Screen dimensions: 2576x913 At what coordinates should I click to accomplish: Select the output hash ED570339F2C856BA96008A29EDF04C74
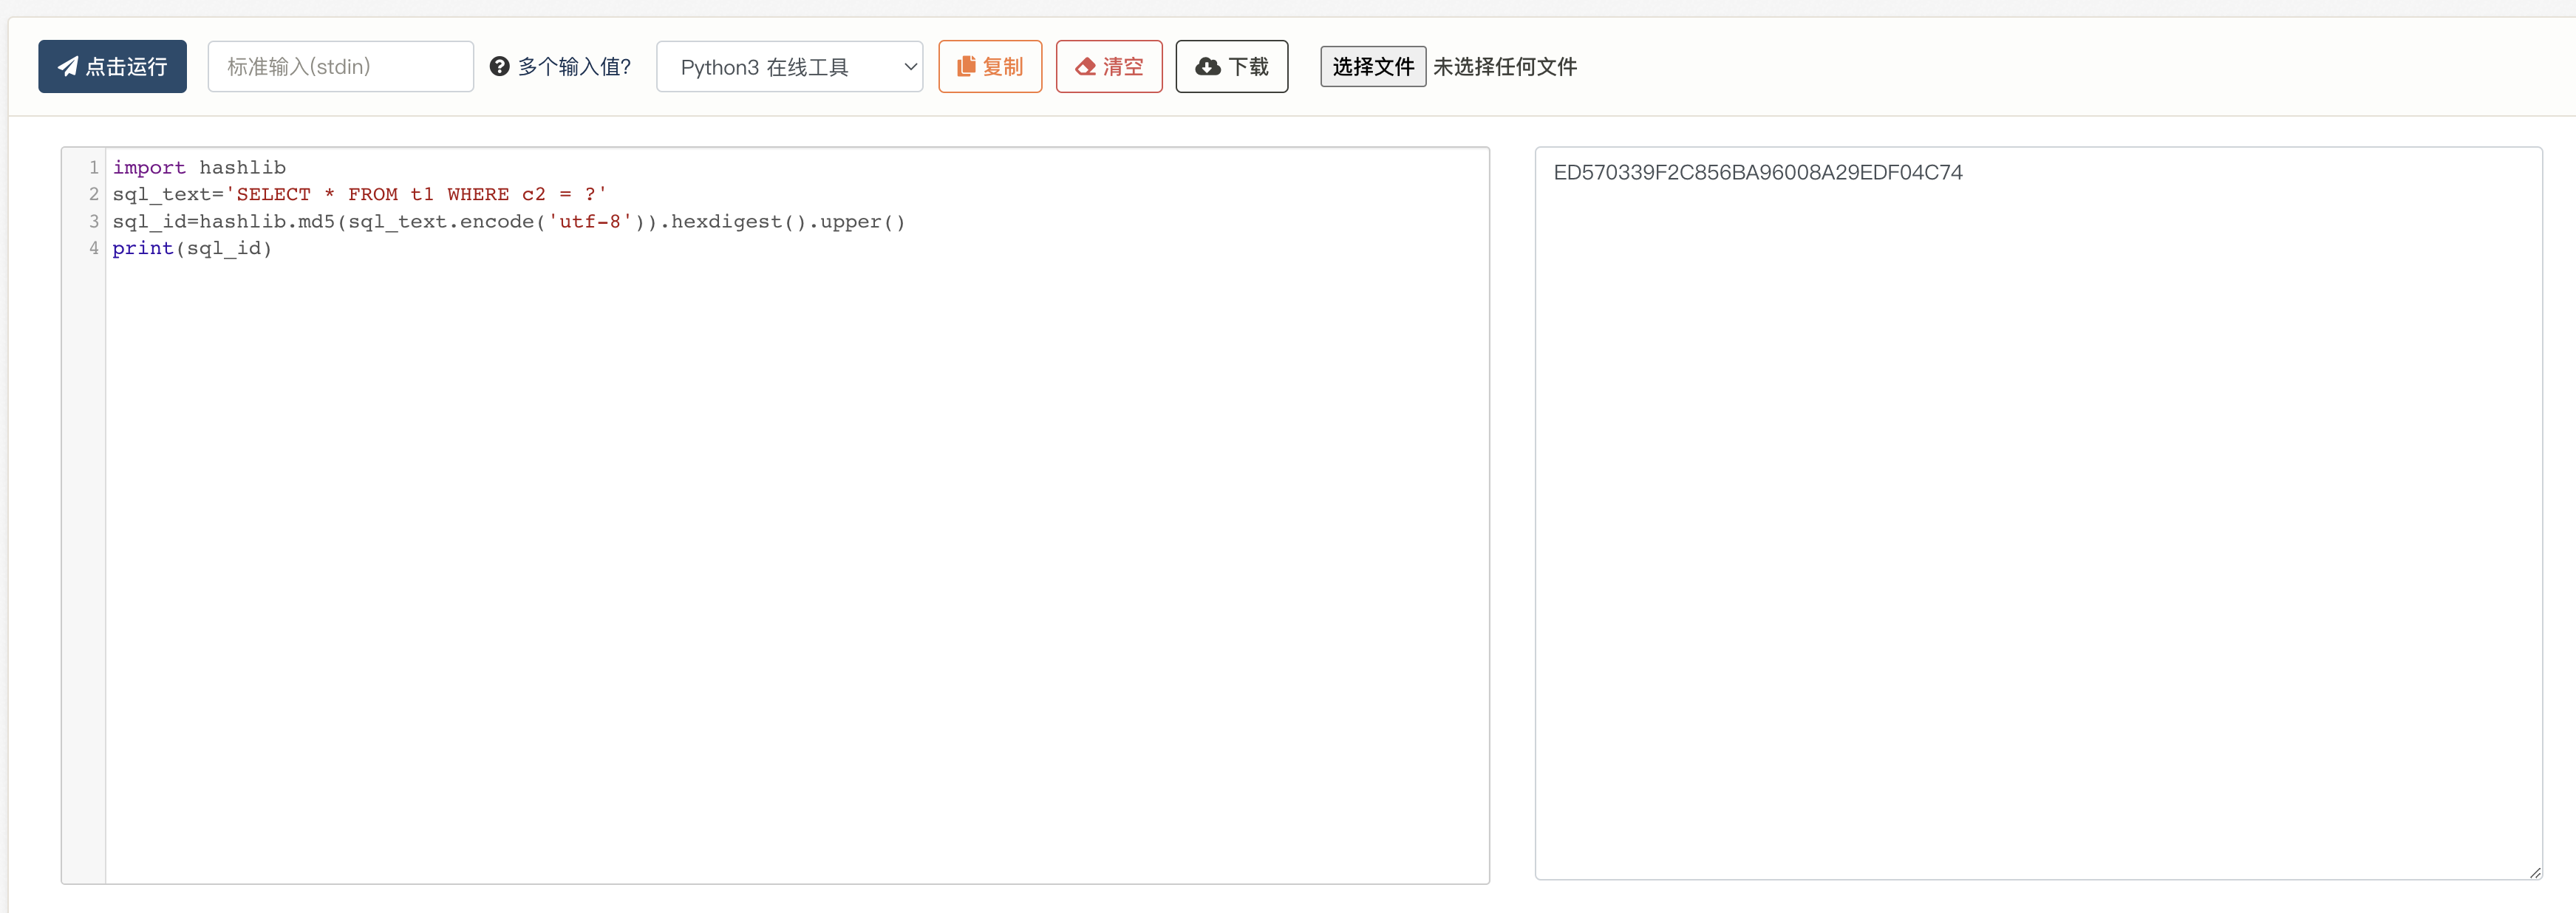pos(1759,171)
